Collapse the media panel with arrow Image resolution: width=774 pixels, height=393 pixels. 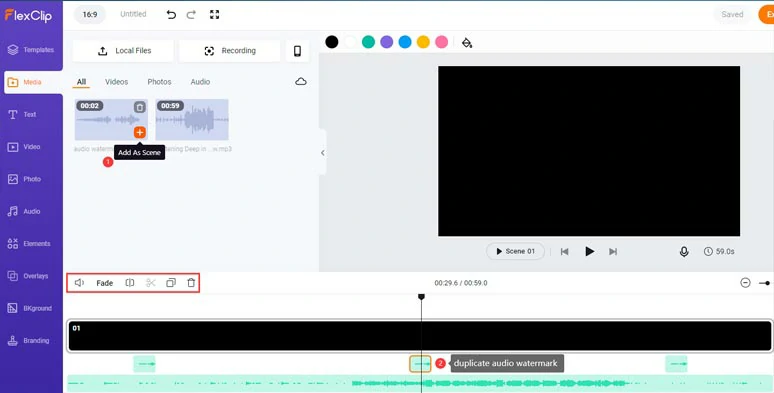[x=322, y=153]
